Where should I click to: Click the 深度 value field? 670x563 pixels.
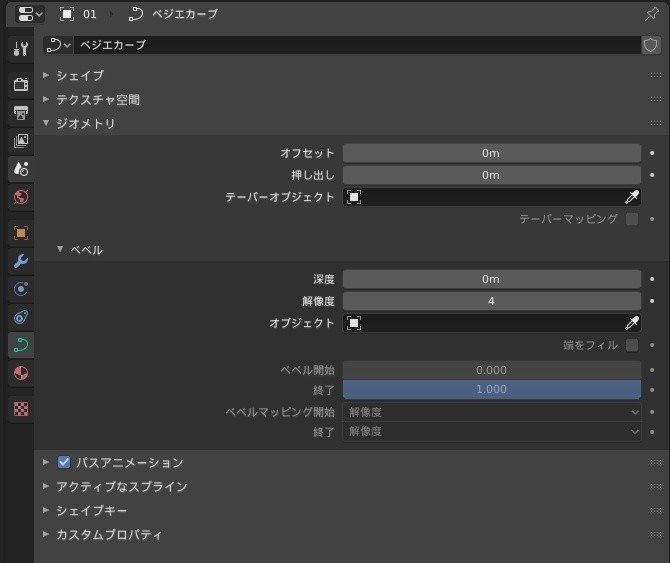tap(491, 279)
